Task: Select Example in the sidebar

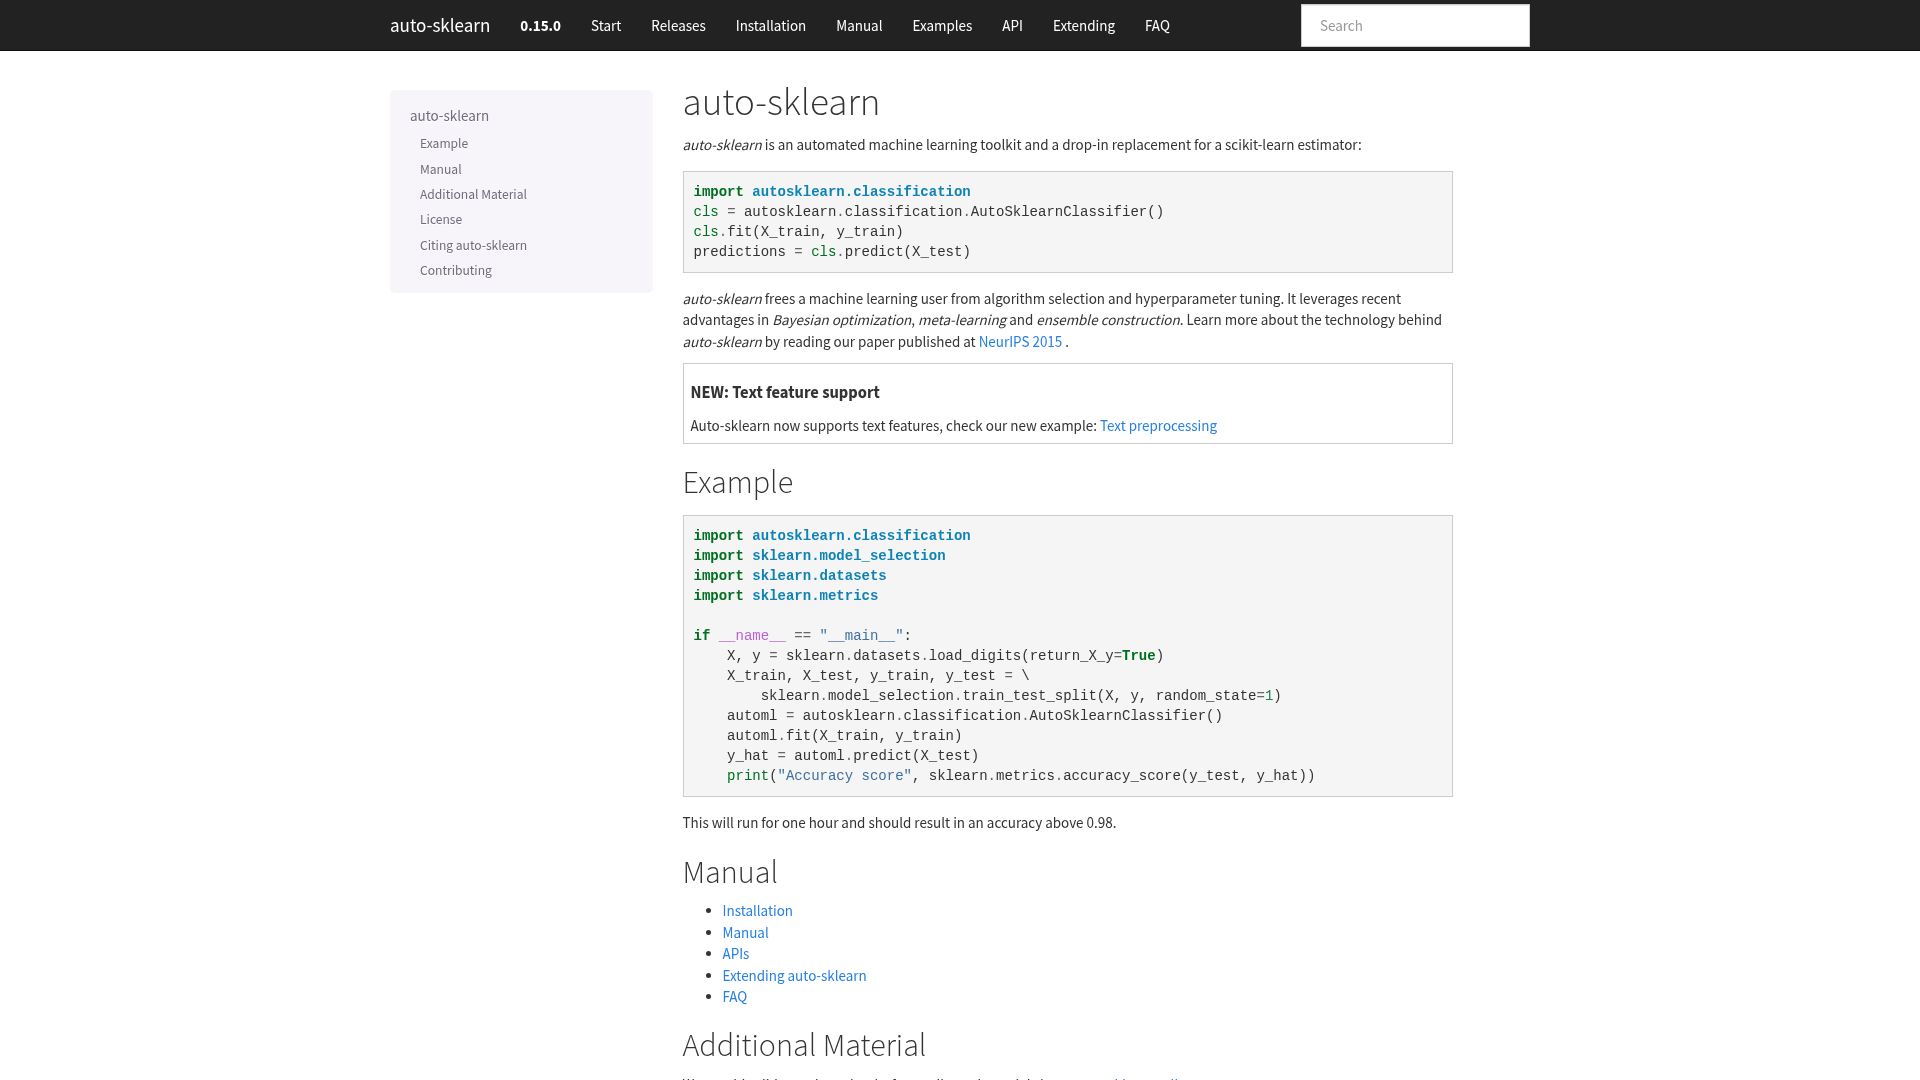Action: (444, 143)
